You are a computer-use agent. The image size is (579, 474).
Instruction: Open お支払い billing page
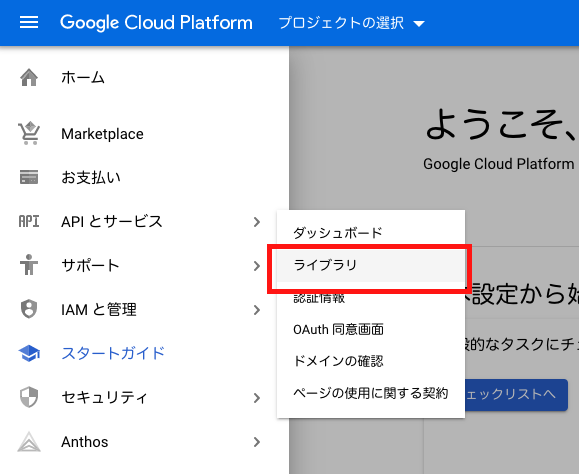pos(91,177)
